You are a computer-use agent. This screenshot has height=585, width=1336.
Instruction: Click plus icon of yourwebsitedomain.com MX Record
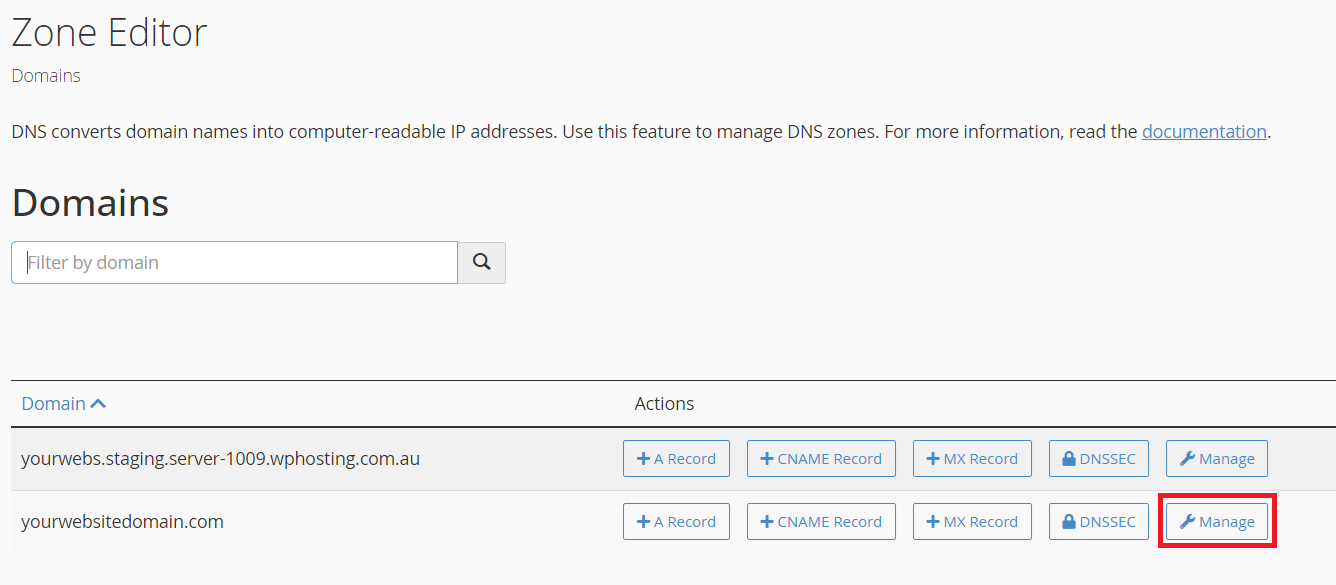click(933, 522)
